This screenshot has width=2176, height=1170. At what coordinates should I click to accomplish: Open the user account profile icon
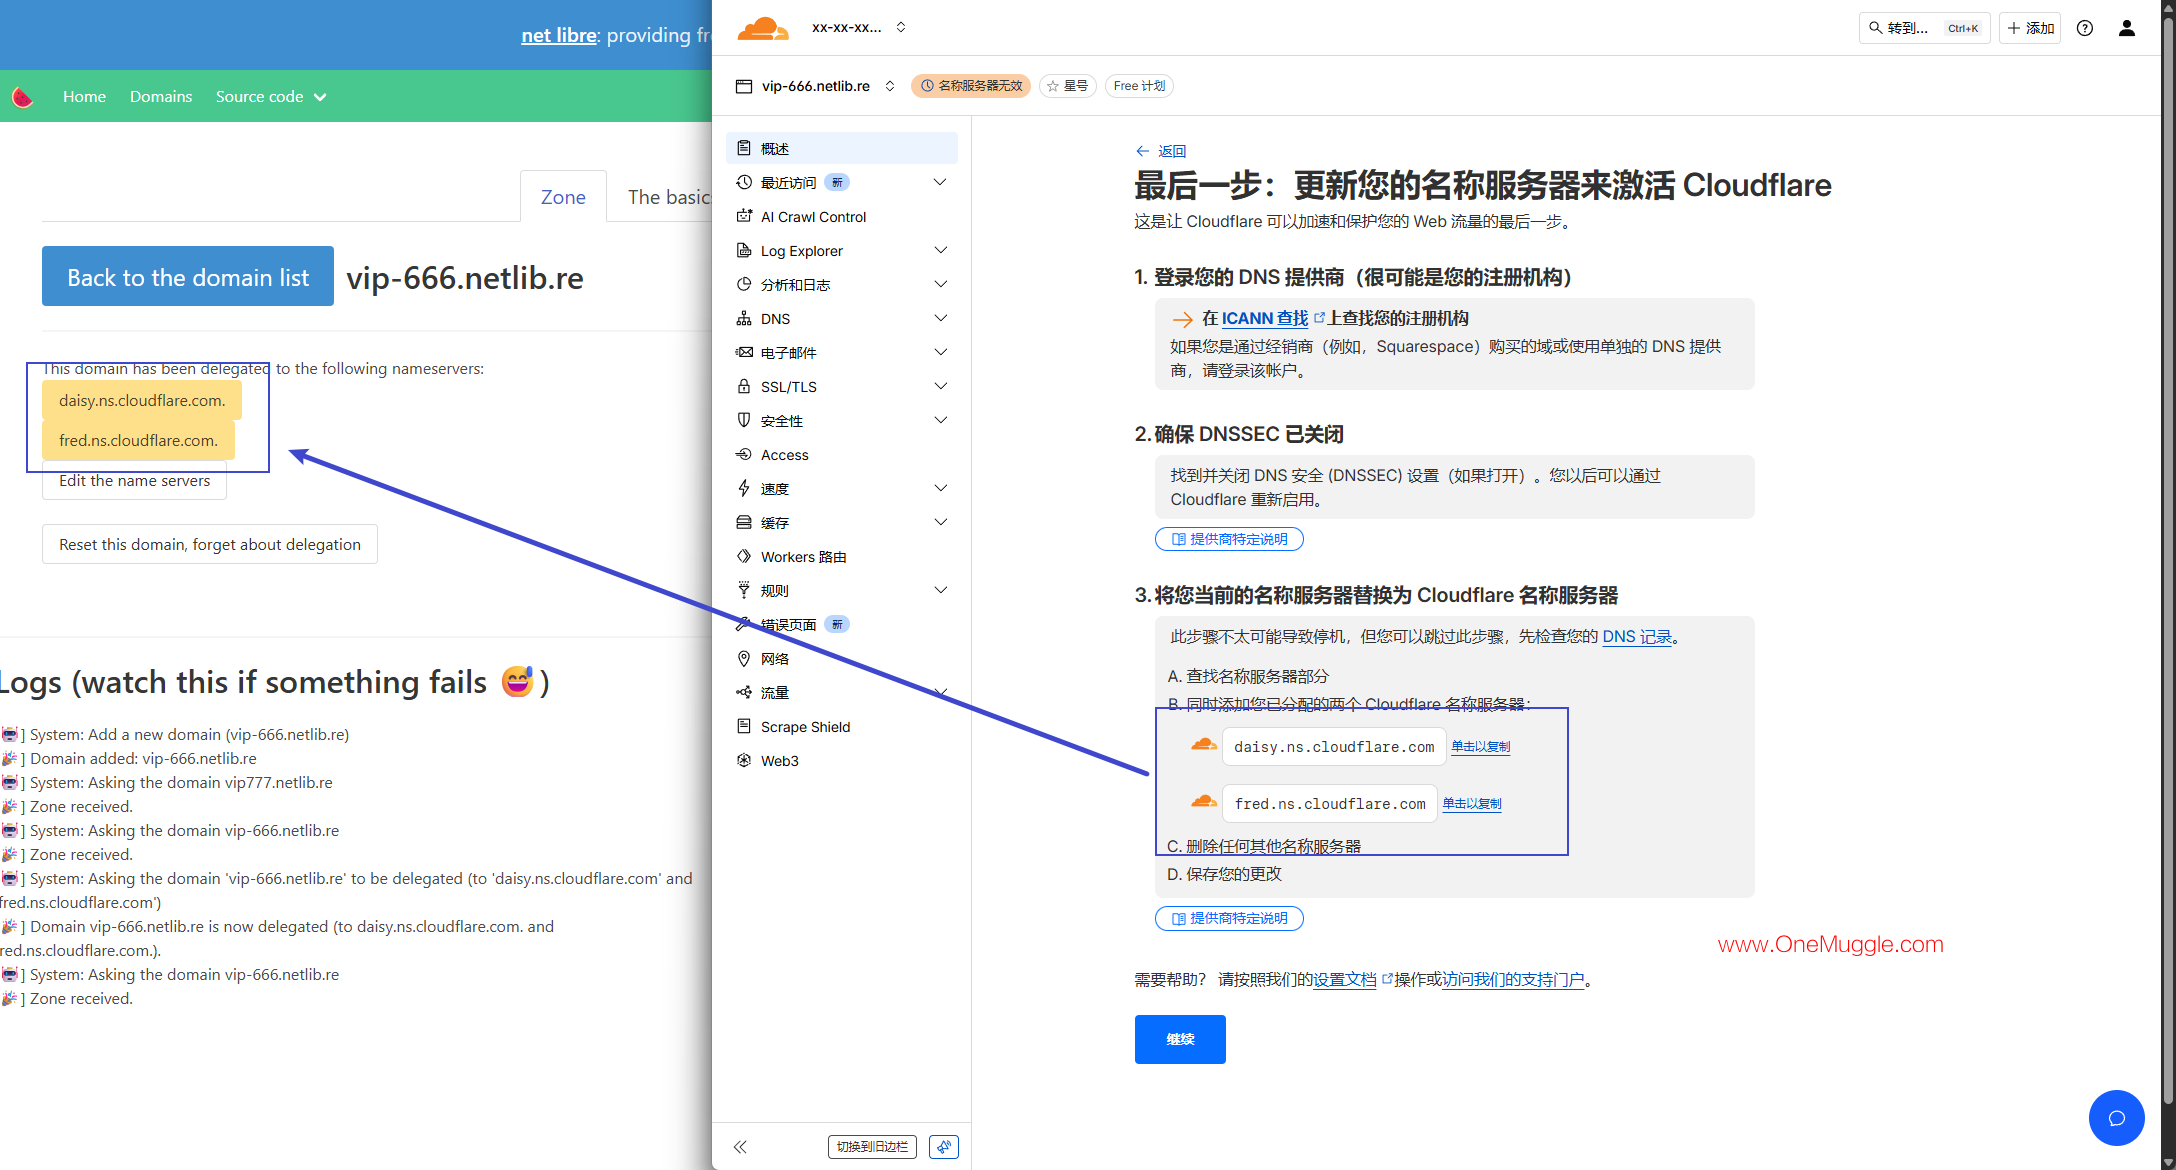coord(2127,28)
